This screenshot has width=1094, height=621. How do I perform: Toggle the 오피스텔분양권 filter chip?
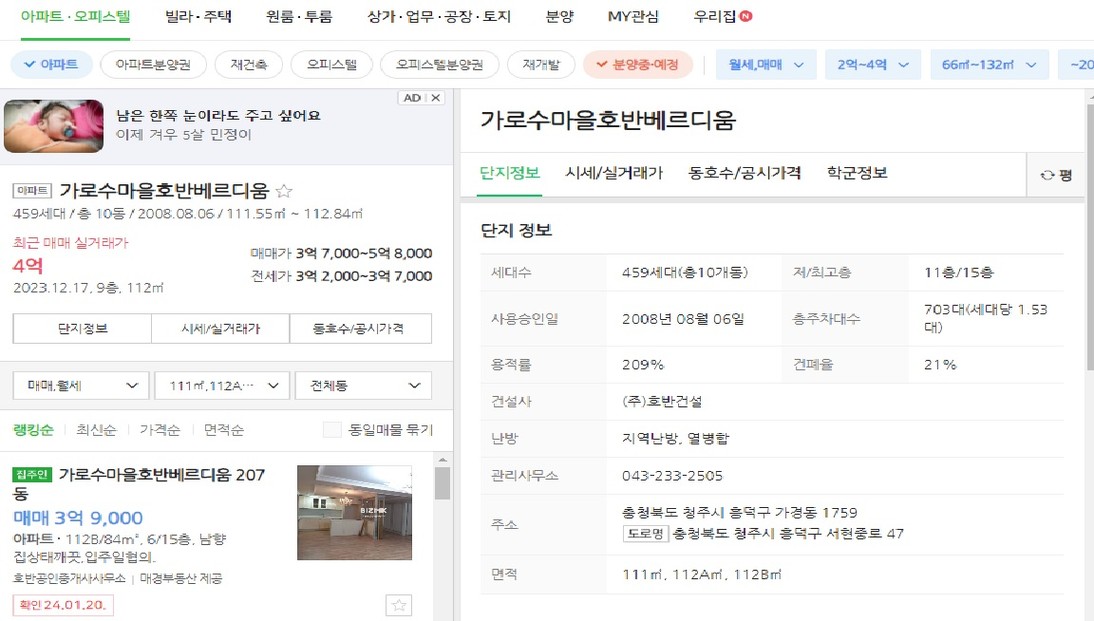[x=440, y=65]
